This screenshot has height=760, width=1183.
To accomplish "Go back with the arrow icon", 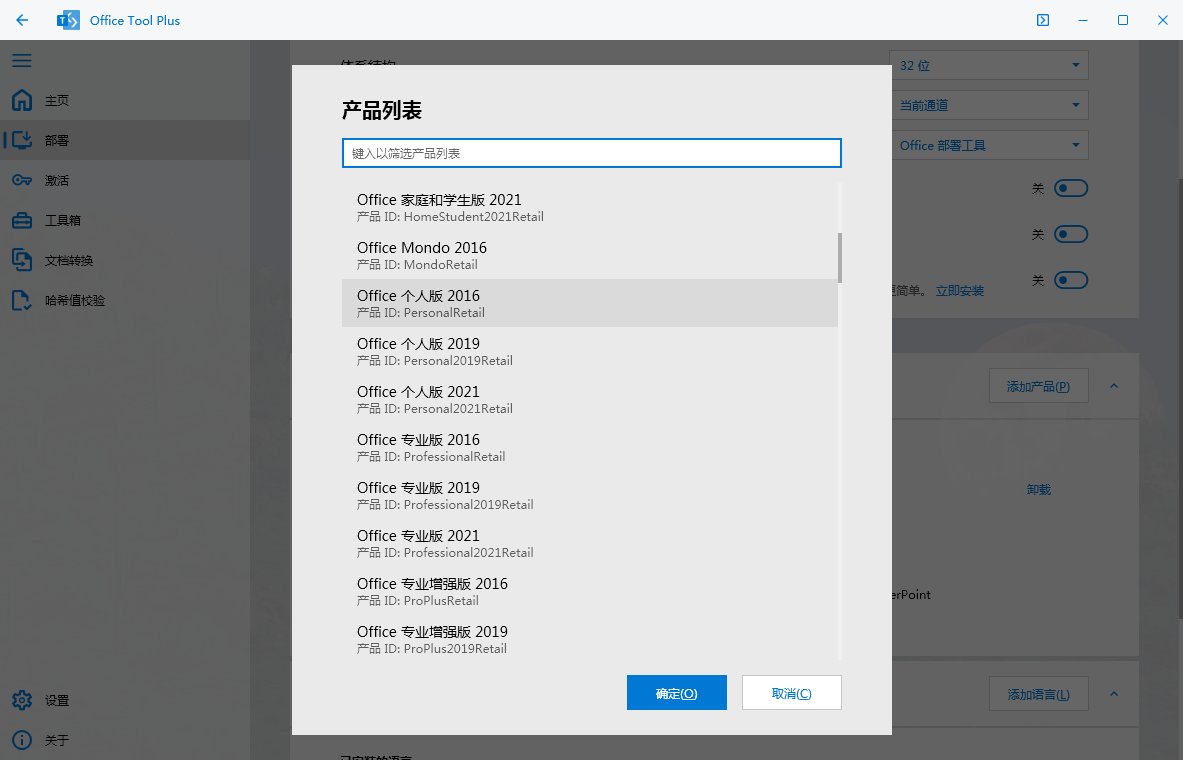I will 22,20.
